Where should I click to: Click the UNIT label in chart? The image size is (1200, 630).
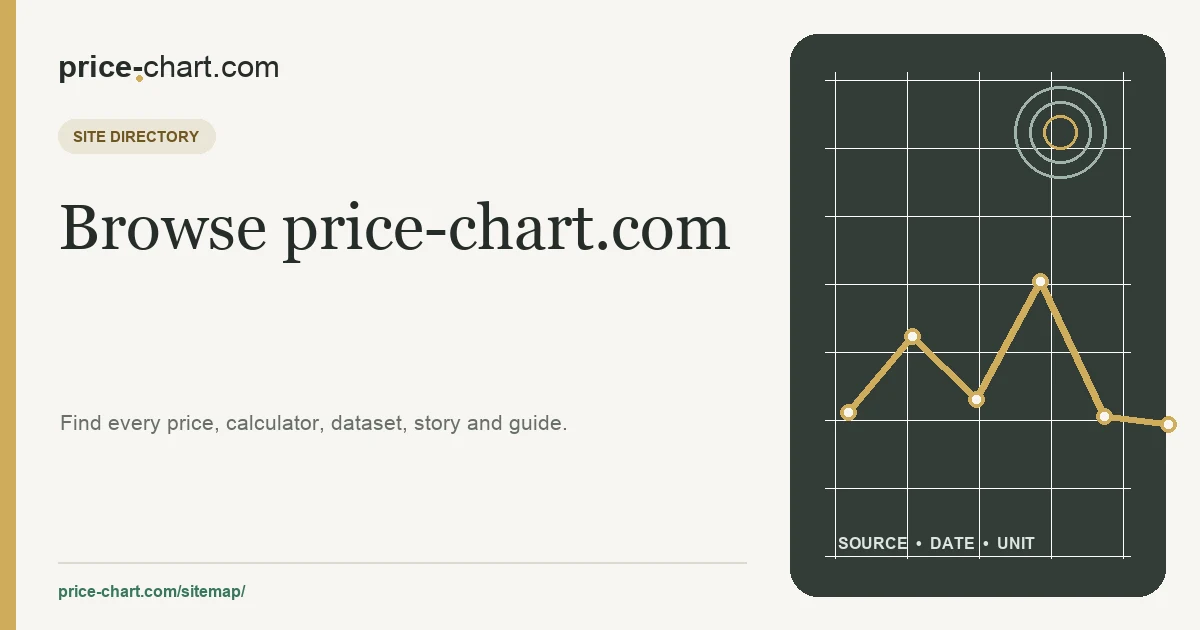(1016, 543)
